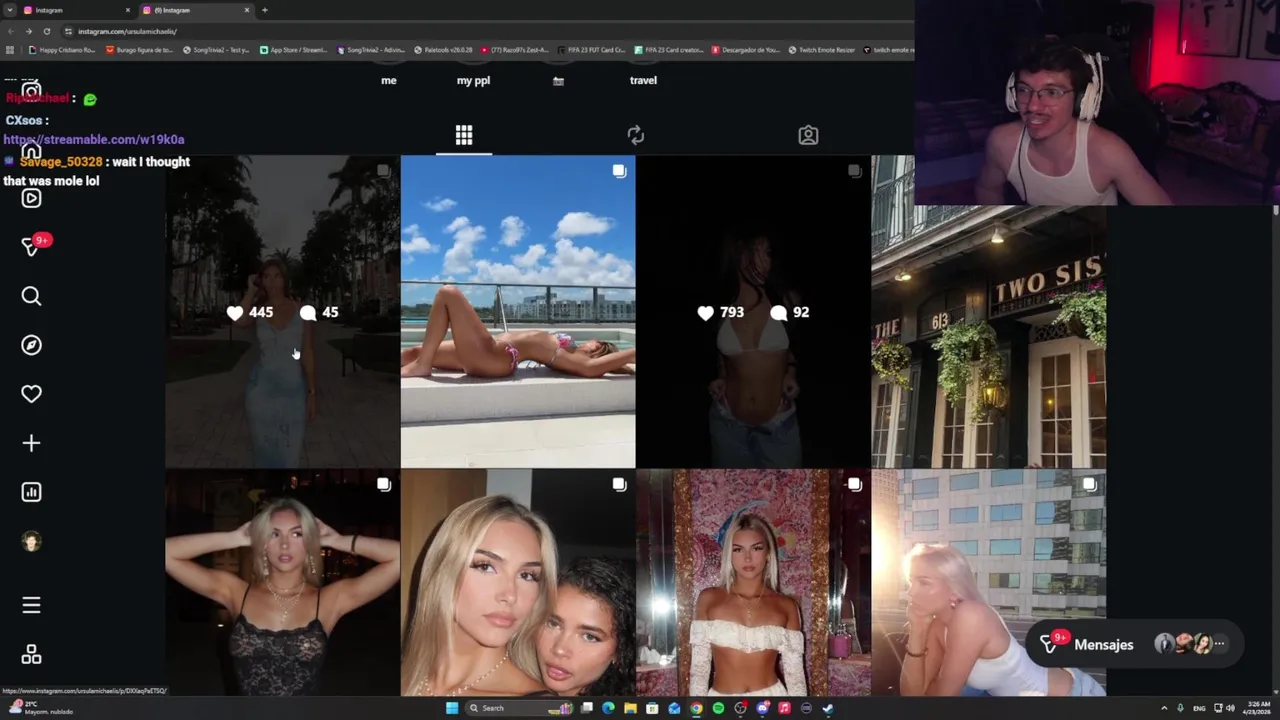This screenshot has width=1280, height=720.
Task: Open the tab search dropdown arrow
Action: tap(9, 10)
